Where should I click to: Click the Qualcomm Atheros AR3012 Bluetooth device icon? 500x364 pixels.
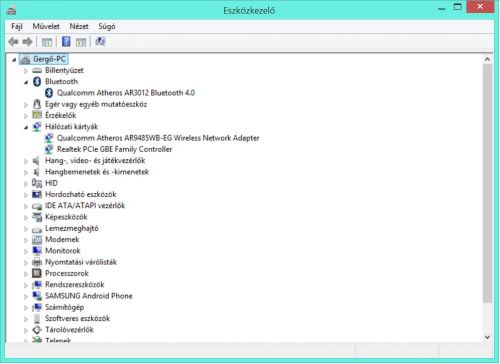49,93
